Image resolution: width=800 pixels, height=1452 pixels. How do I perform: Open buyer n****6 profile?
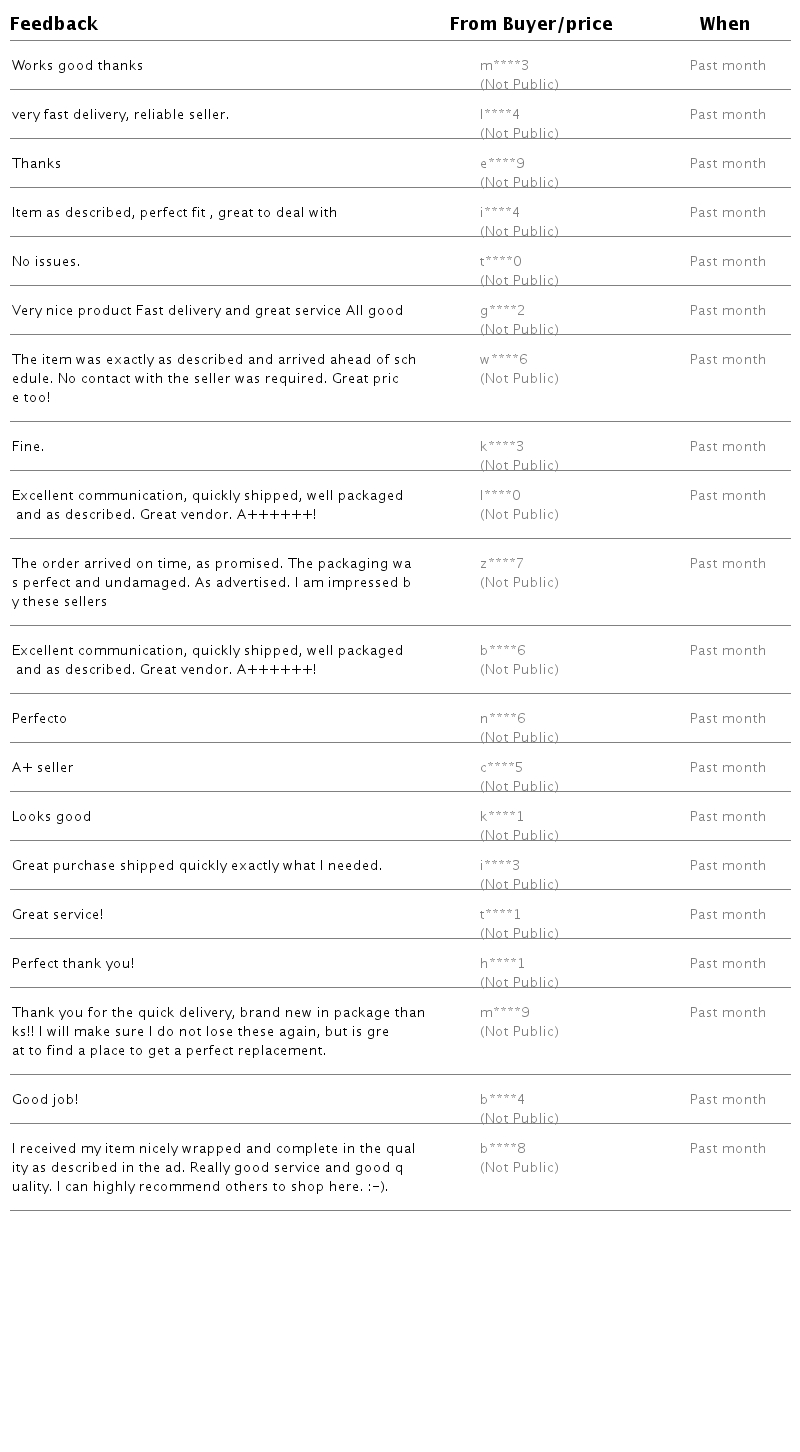coord(502,719)
